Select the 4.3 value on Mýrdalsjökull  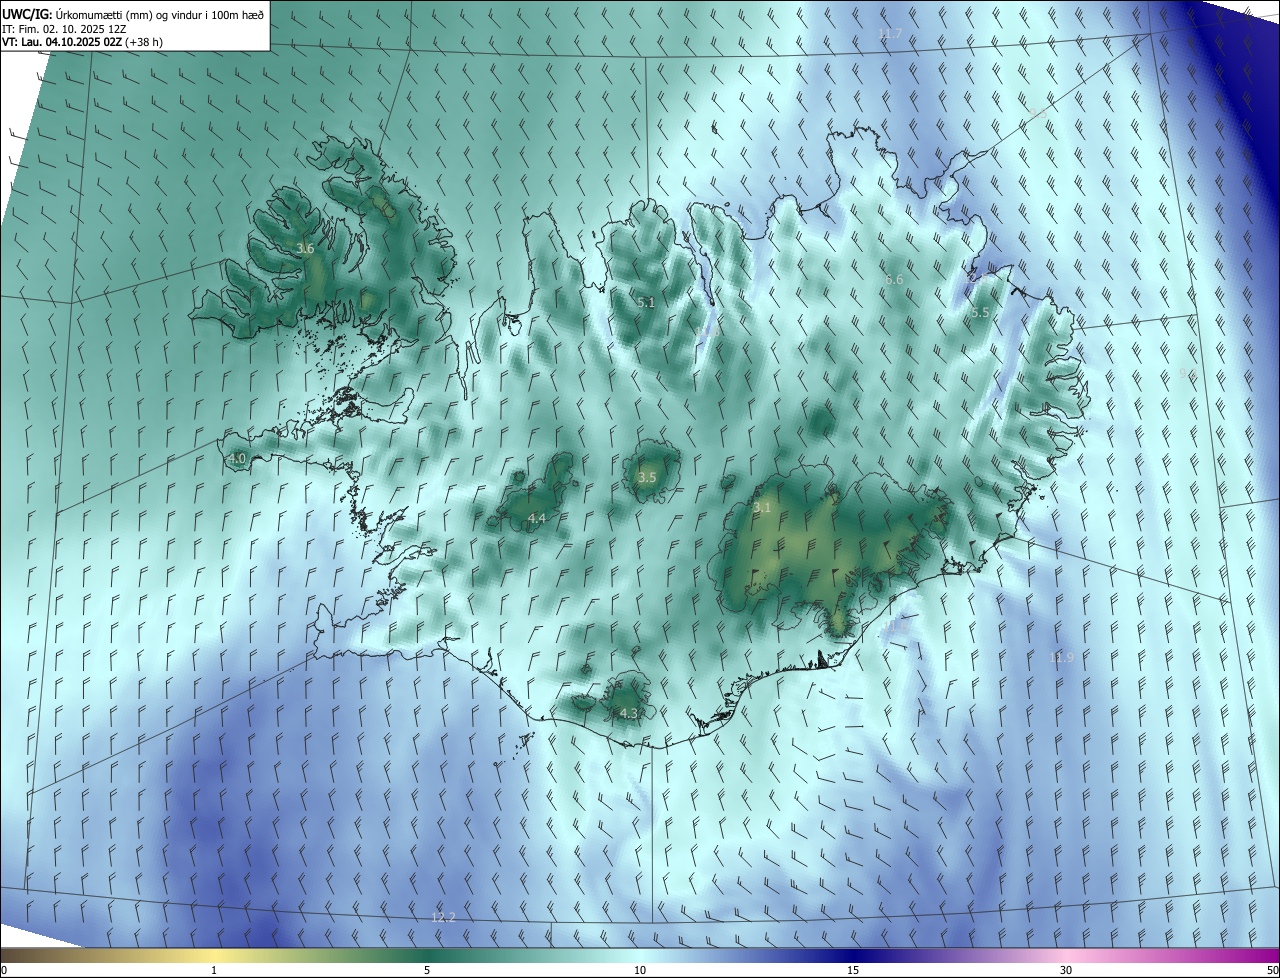click(628, 713)
